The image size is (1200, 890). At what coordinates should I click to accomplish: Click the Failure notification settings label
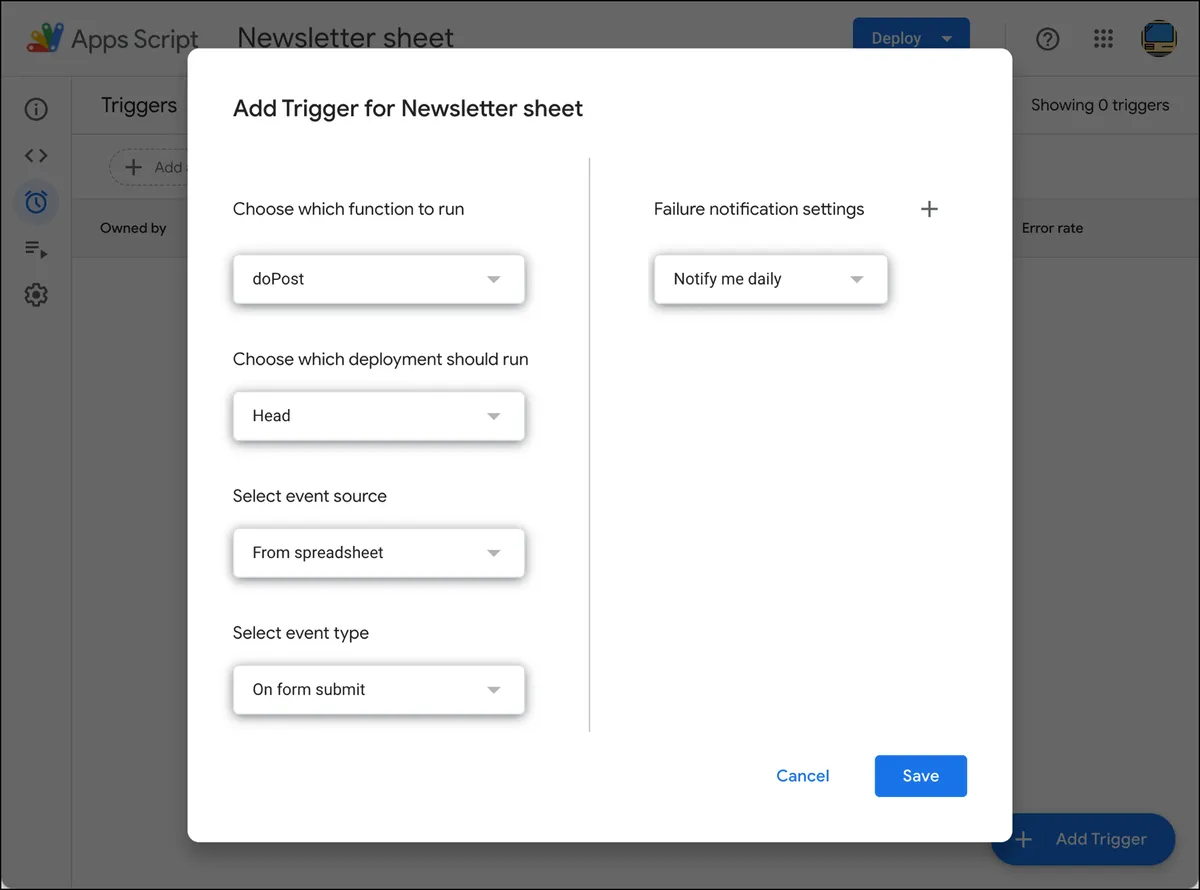coord(759,209)
